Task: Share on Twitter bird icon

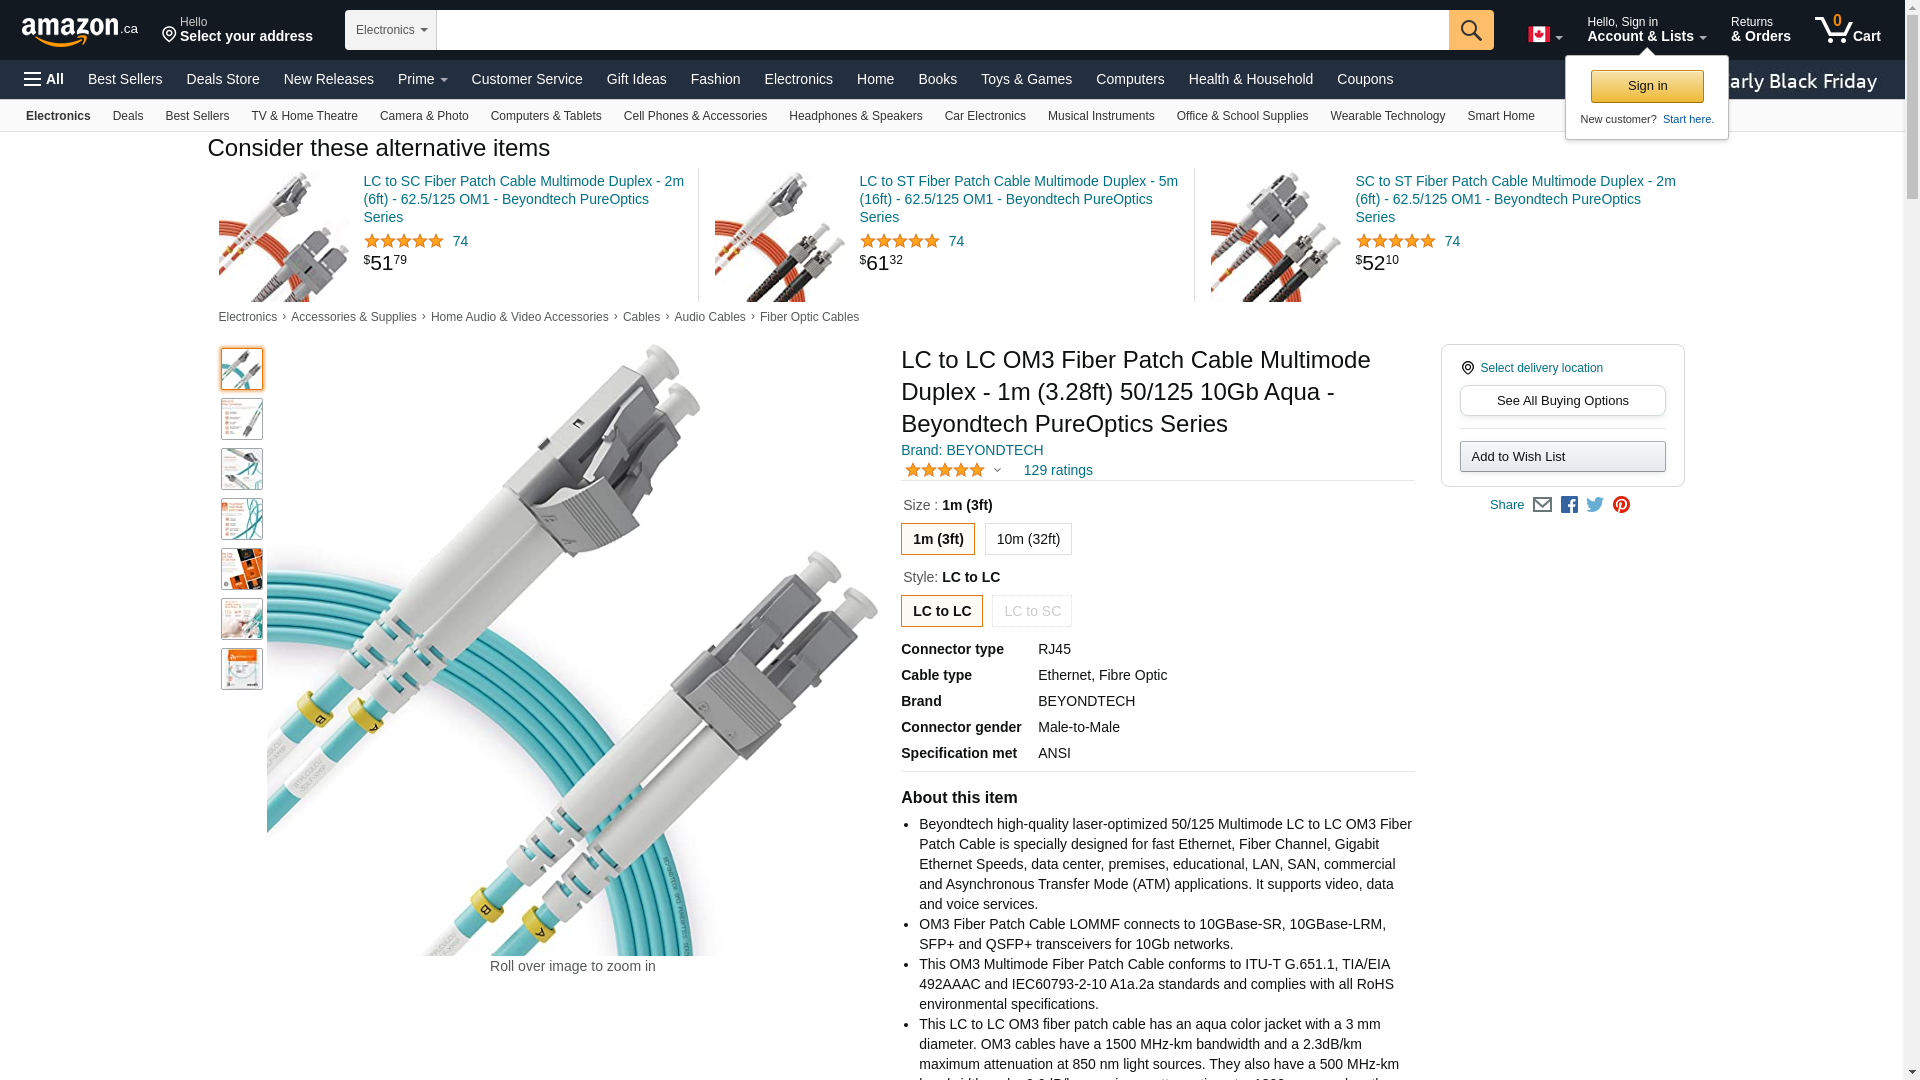Action: [1595, 505]
